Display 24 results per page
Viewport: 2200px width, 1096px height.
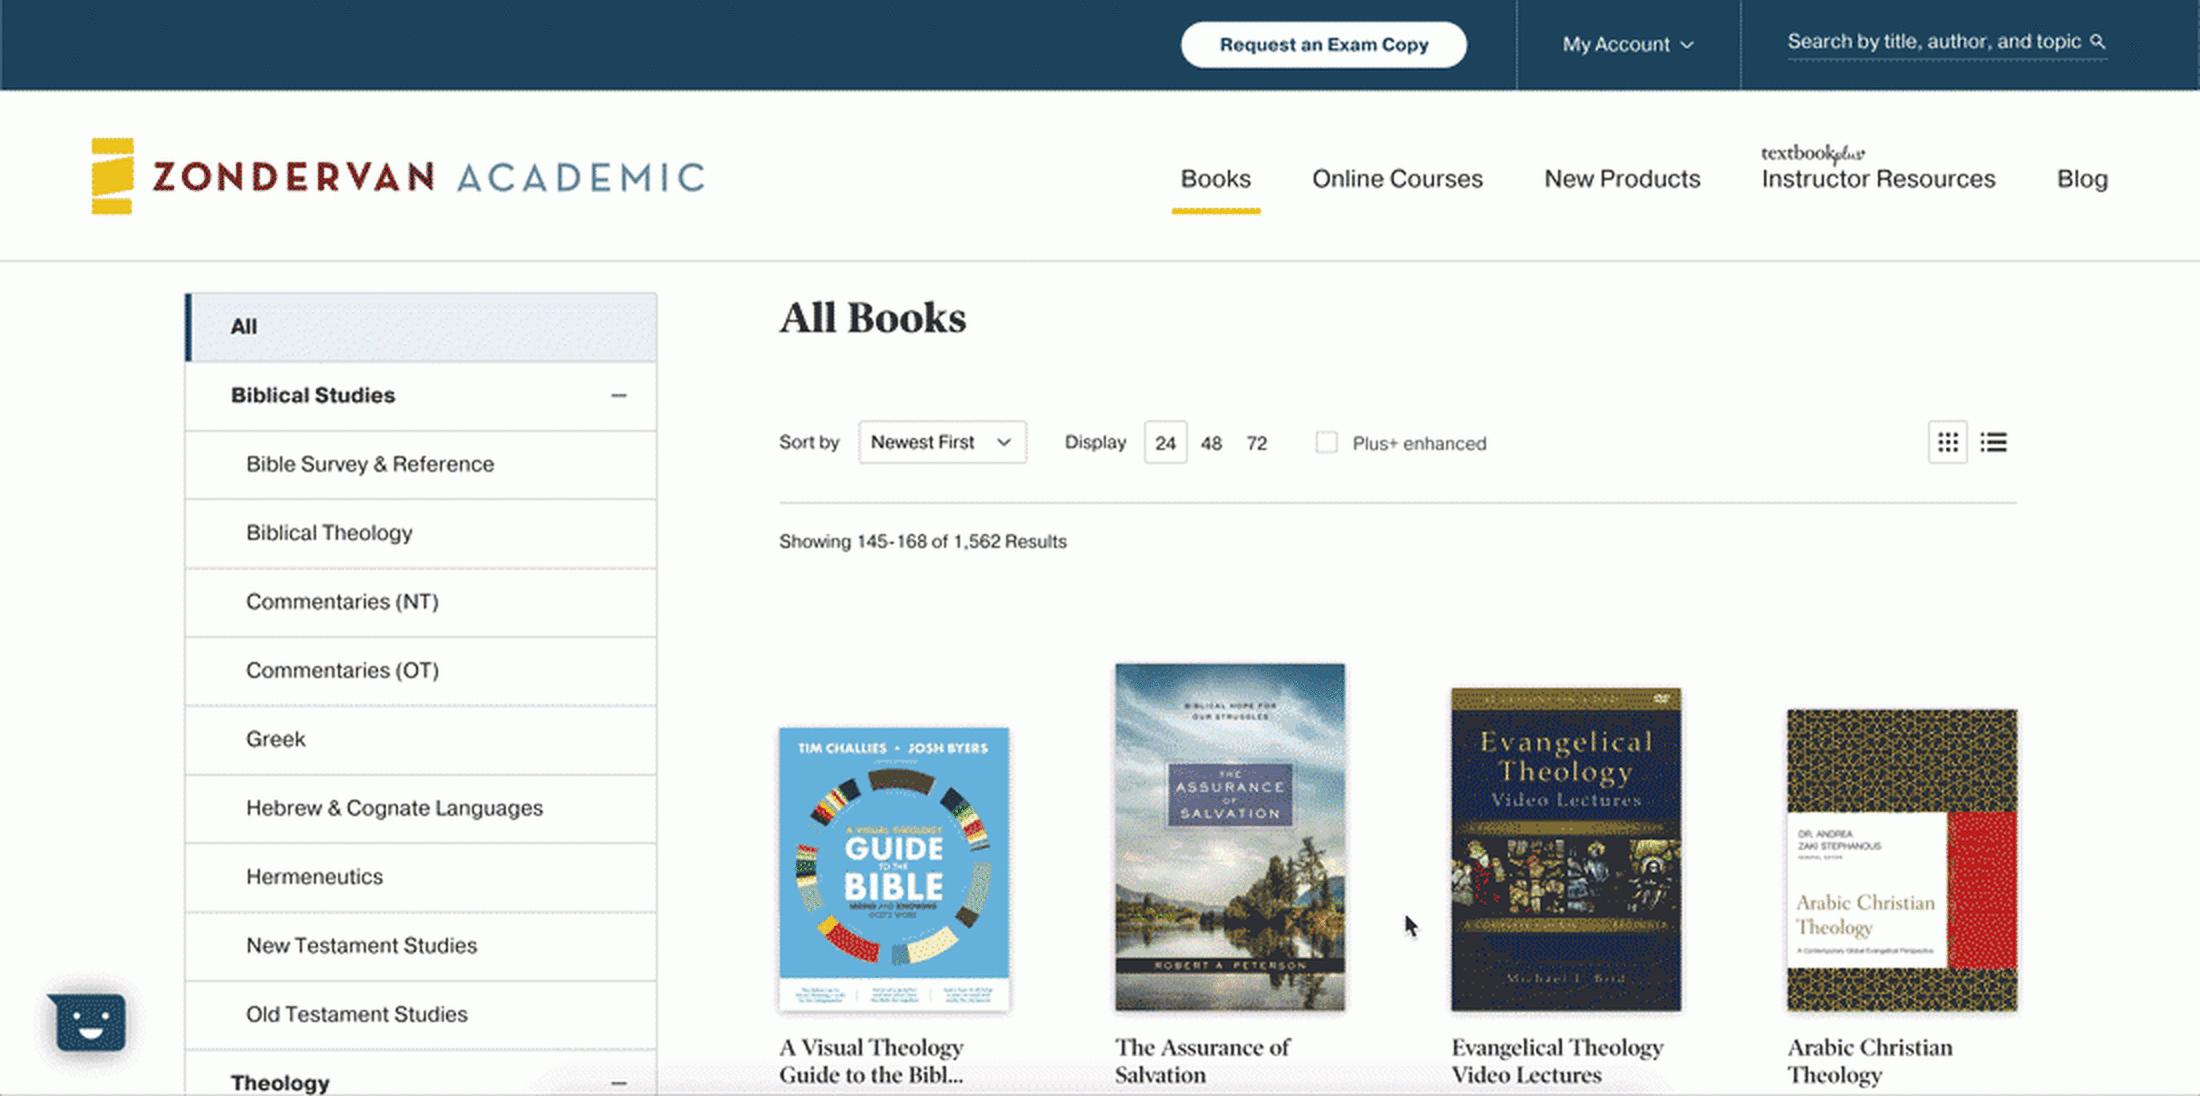coord(1165,442)
